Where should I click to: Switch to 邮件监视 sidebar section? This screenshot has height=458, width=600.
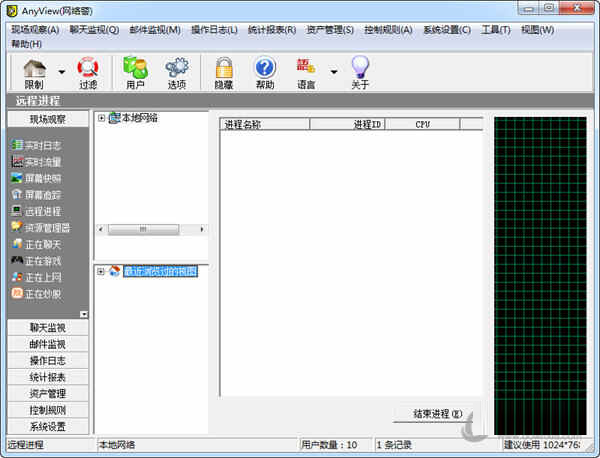[48, 344]
